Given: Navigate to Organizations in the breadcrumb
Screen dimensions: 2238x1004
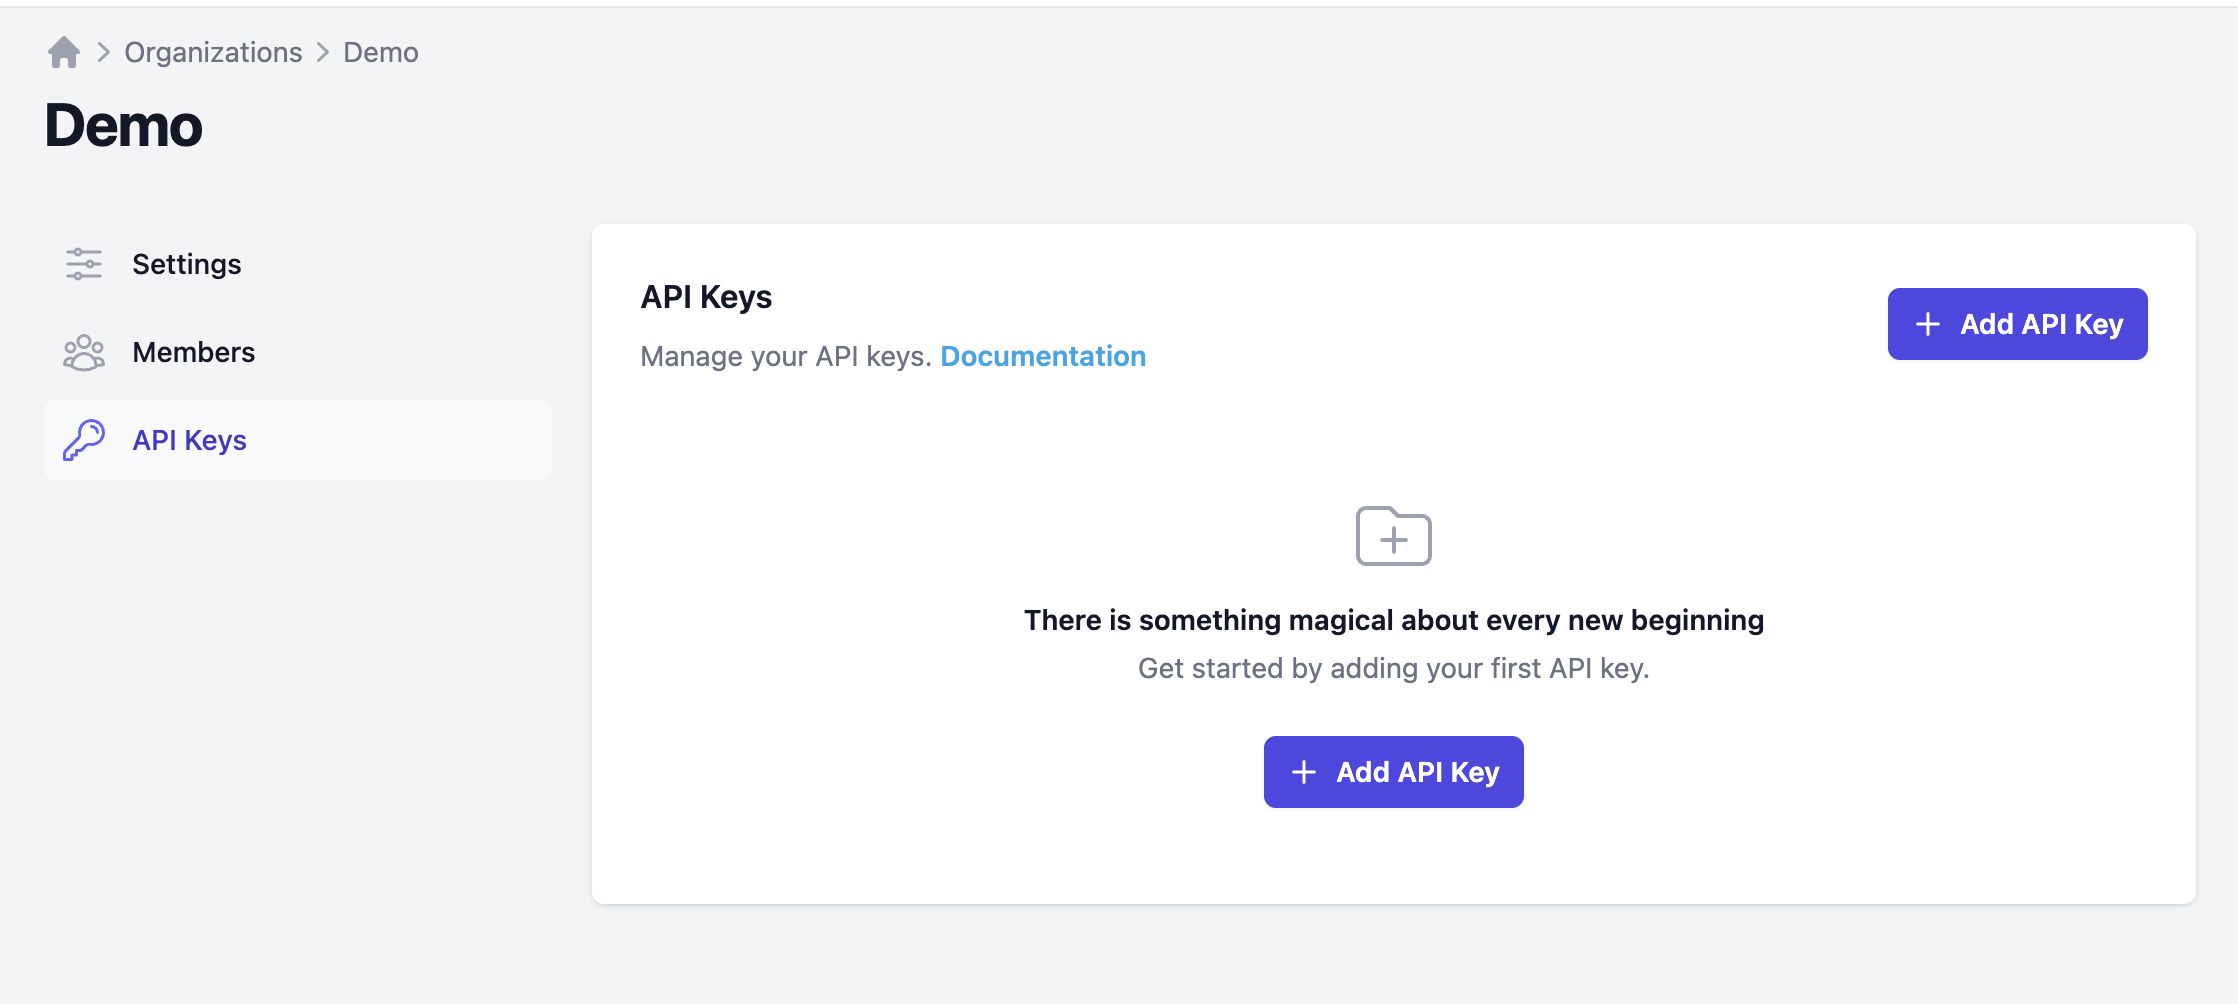Looking at the screenshot, I should point(213,52).
